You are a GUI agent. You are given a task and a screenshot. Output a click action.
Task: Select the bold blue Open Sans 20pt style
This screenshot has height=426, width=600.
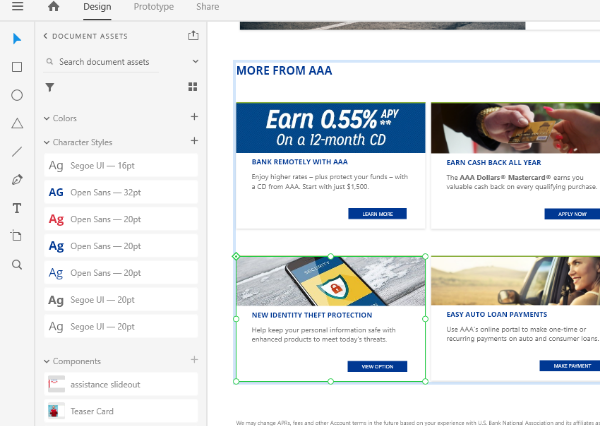tap(121, 246)
